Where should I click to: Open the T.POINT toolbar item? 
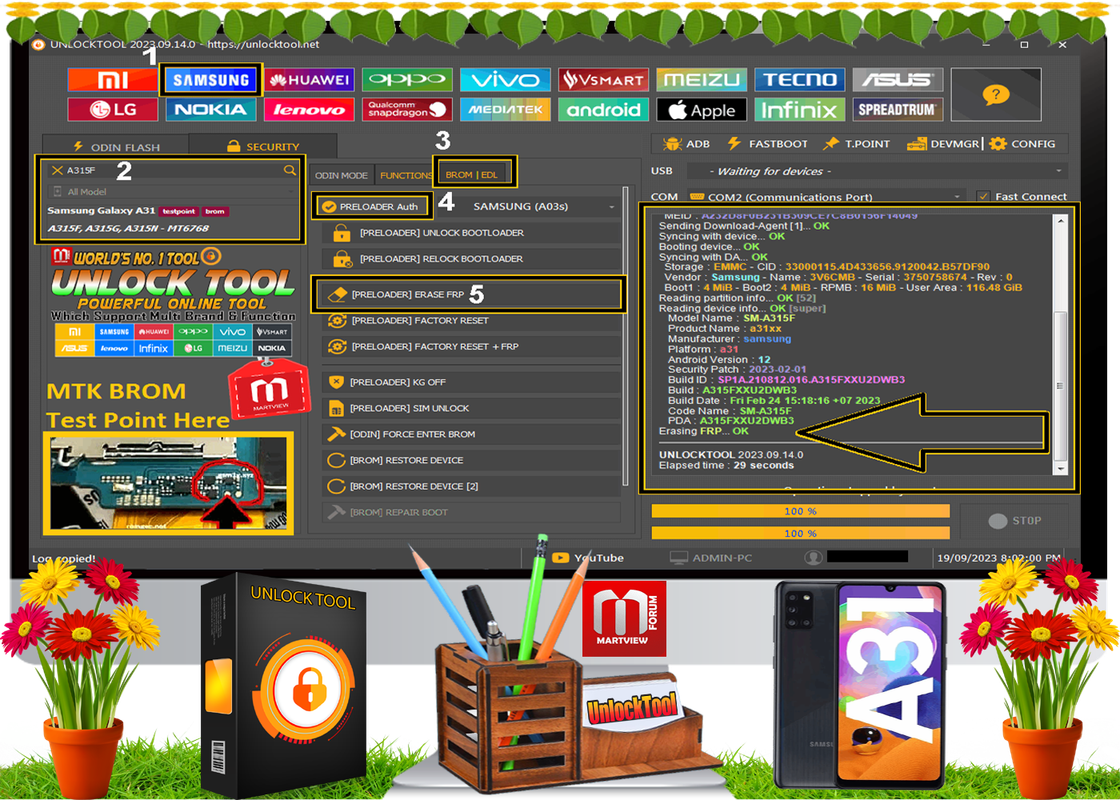[856, 144]
